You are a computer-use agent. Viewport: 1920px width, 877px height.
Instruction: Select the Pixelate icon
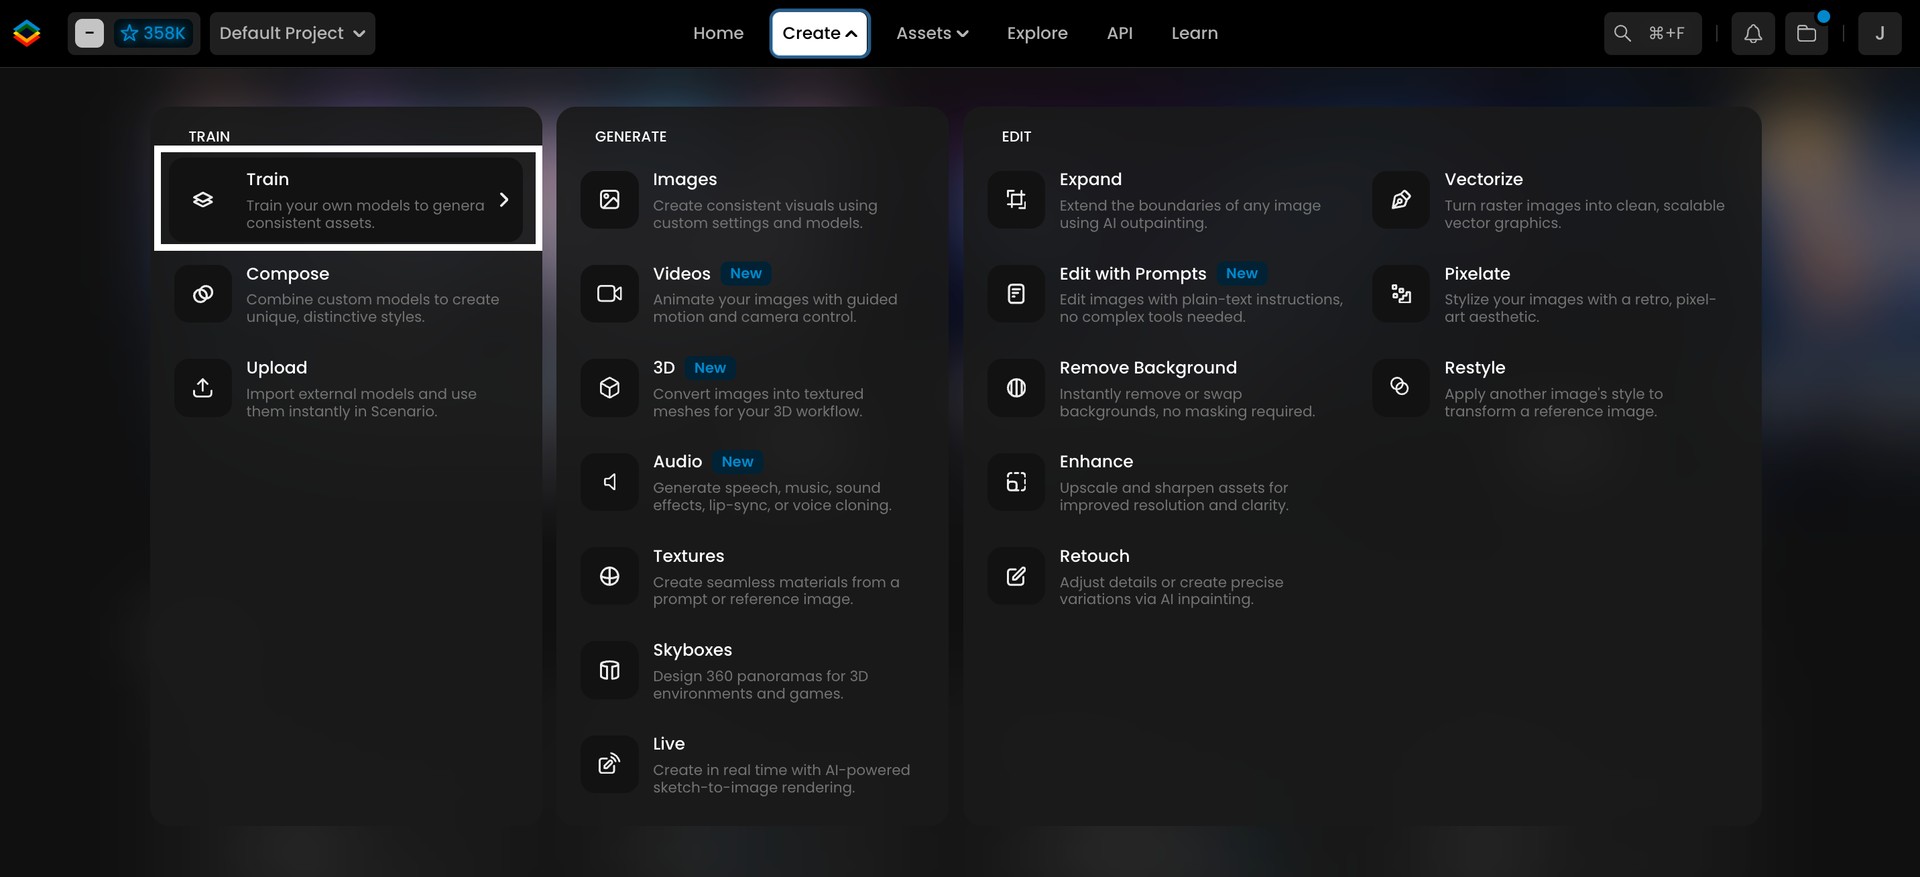[x=1400, y=294]
